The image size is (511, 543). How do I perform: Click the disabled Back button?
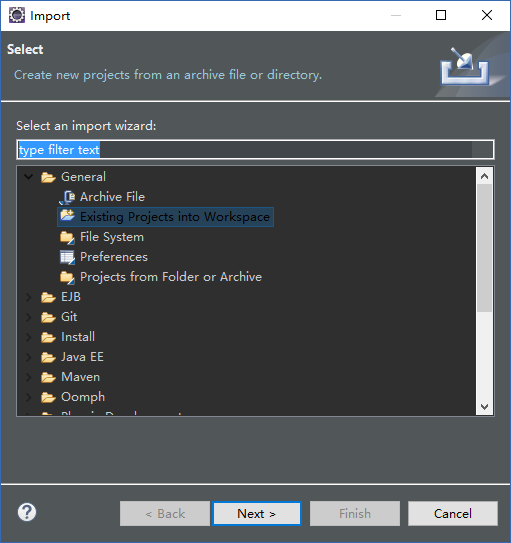pyautogui.click(x=165, y=514)
